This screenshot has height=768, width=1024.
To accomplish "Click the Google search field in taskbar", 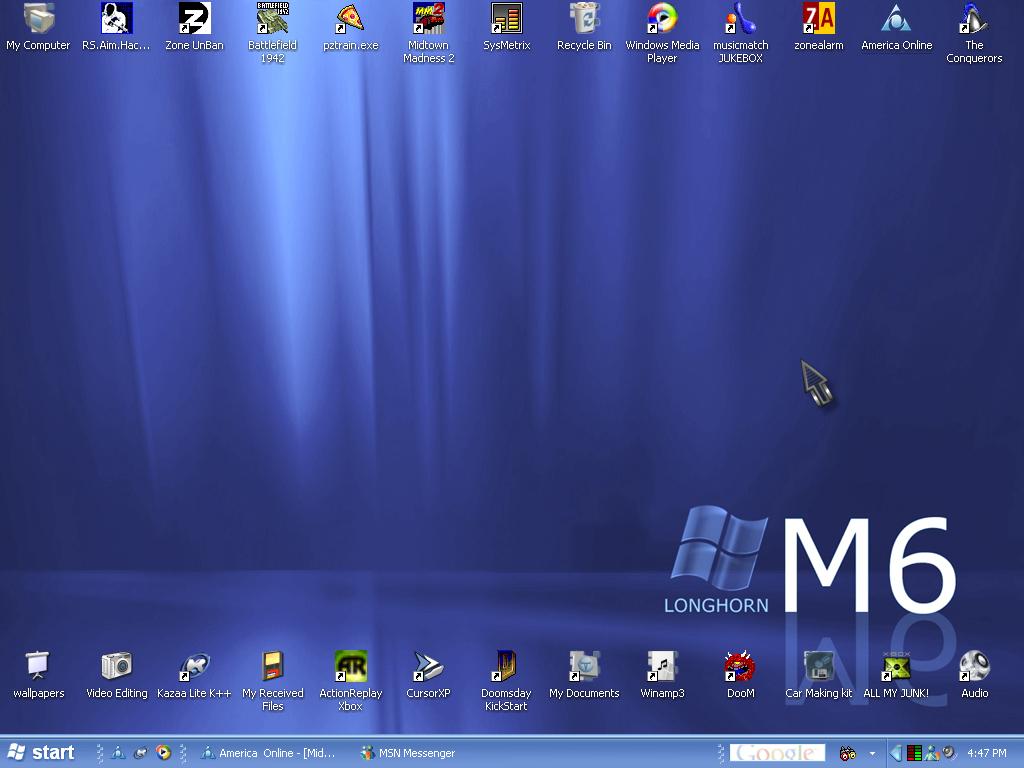I will pyautogui.click(x=777, y=753).
